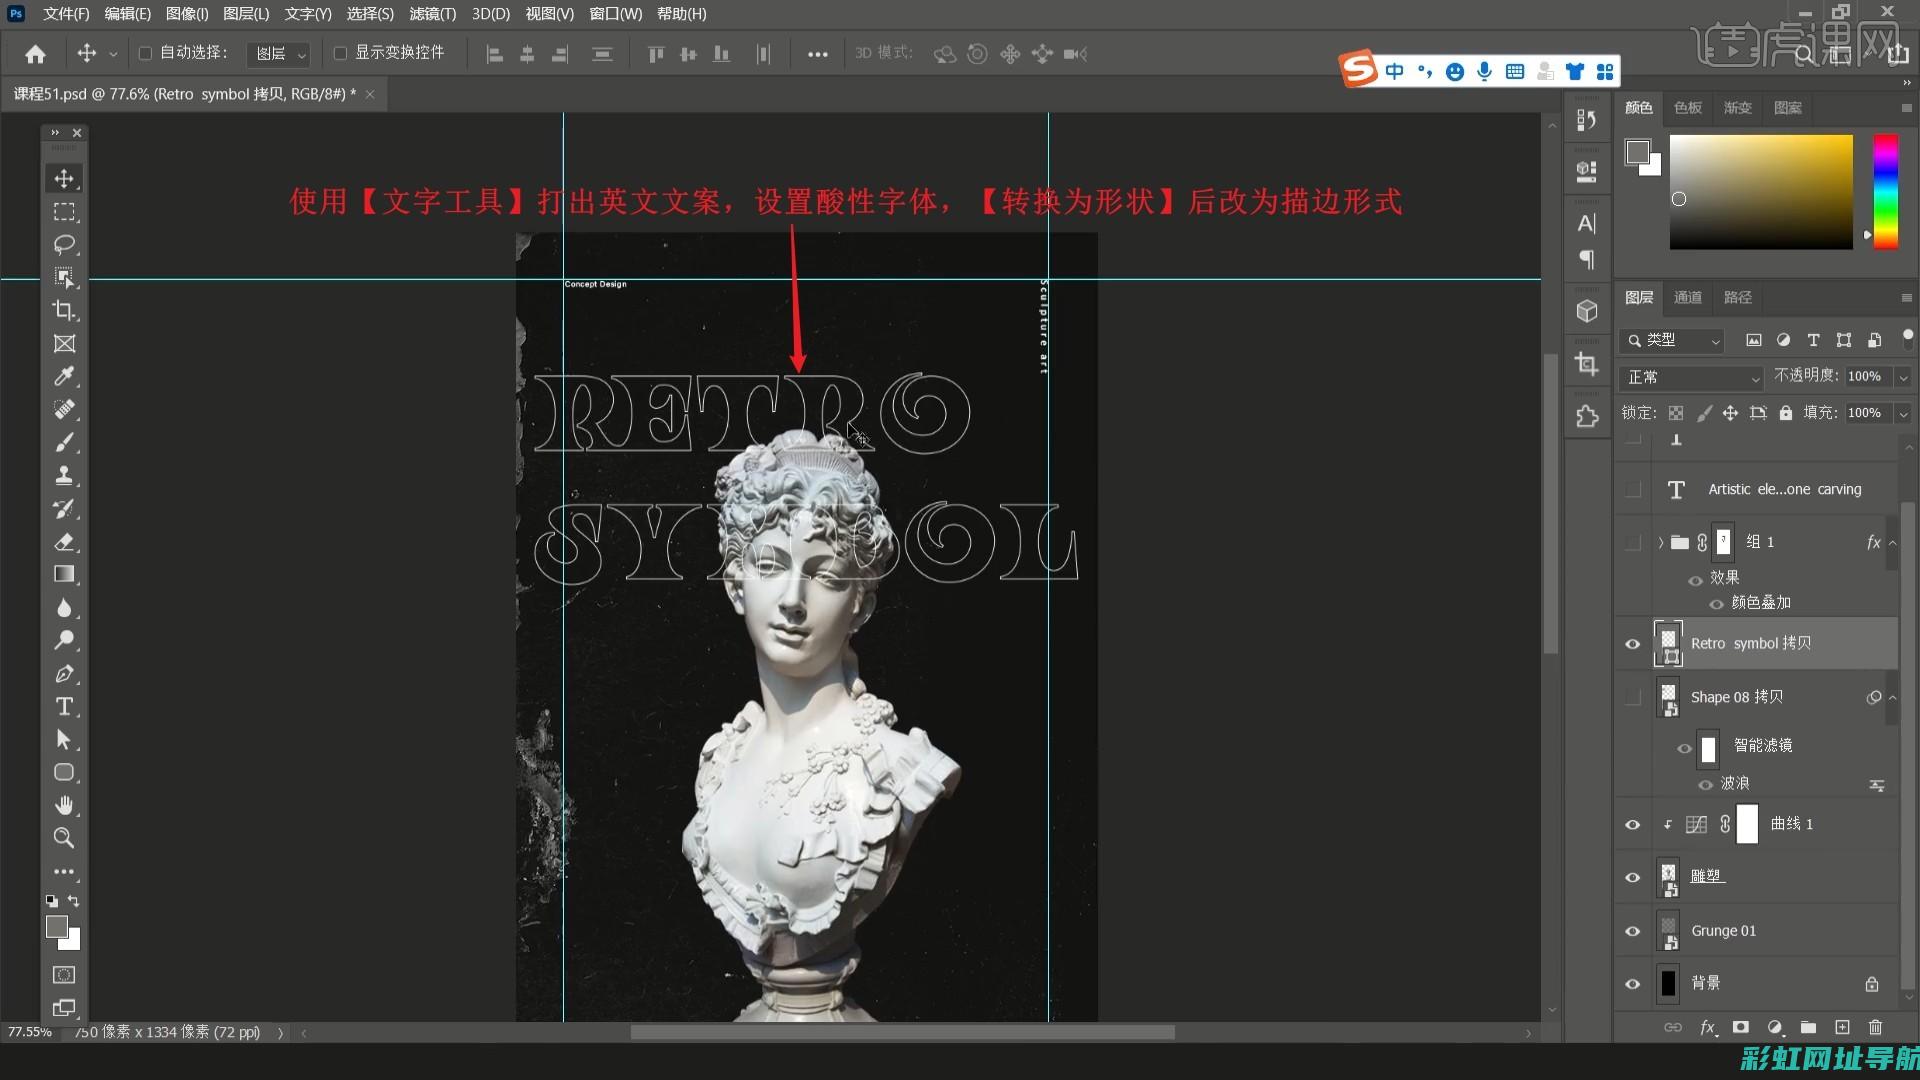Select the Lasso tool

(64, 245)
